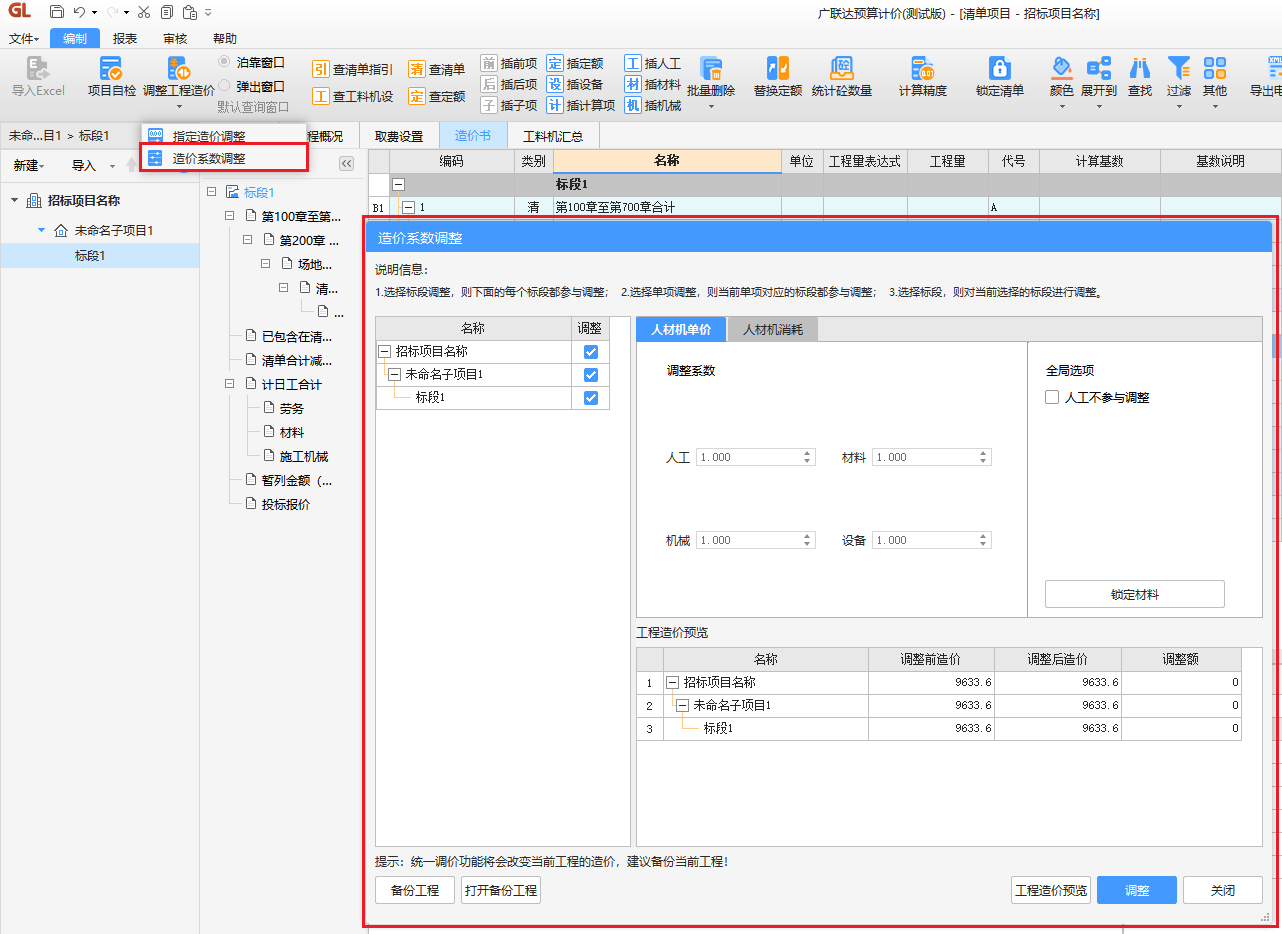Screen dimensions: 1282x934
Task: Click the 过滤 funnel icon
Action: pyautogui.click(x=1179, y=68)
